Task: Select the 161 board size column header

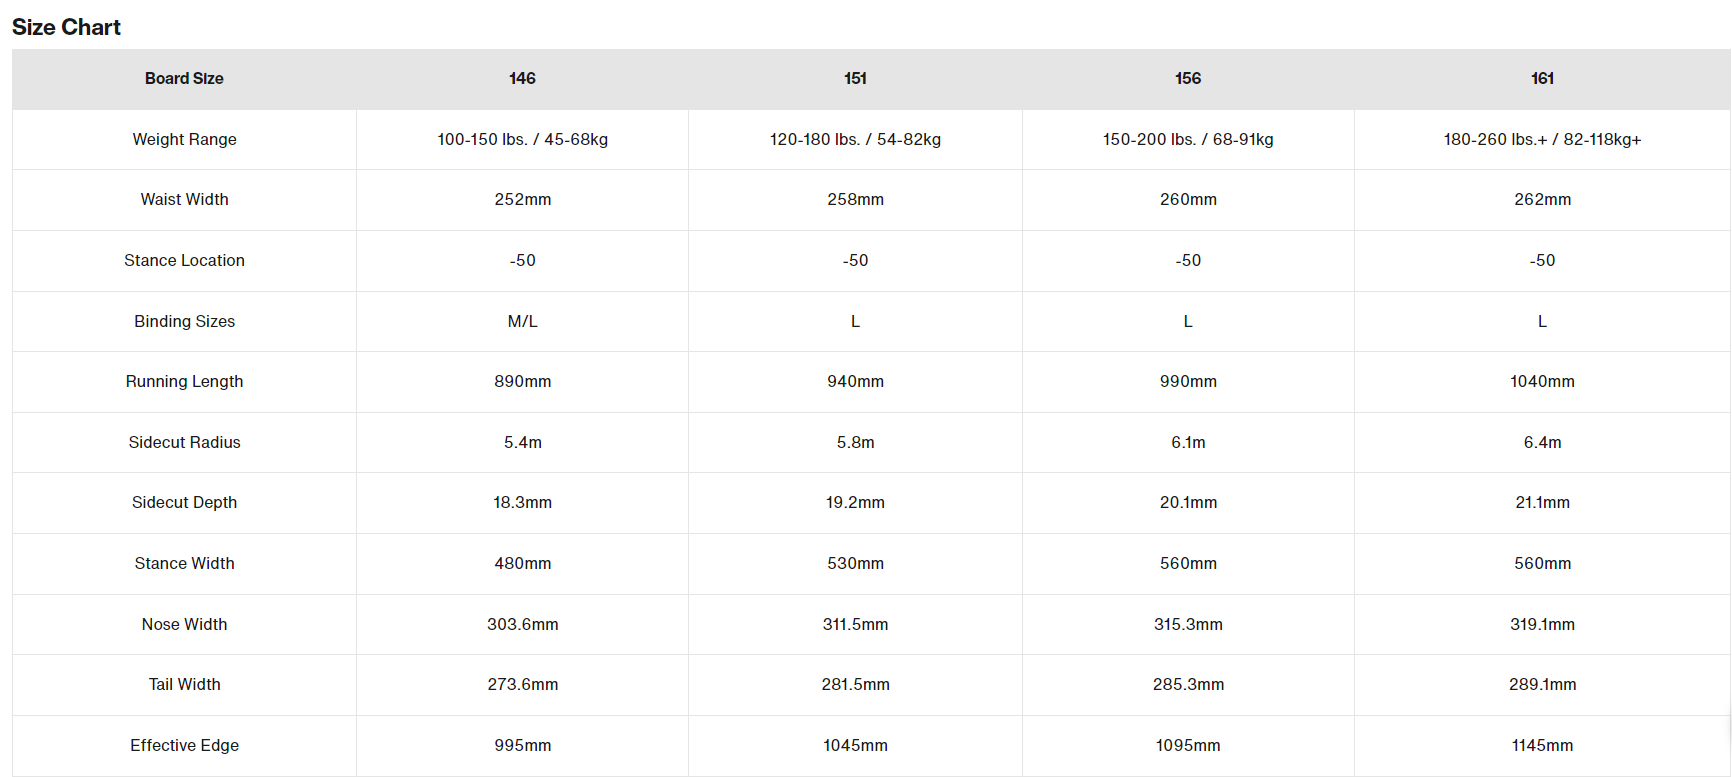Action: click(1542, 79)
